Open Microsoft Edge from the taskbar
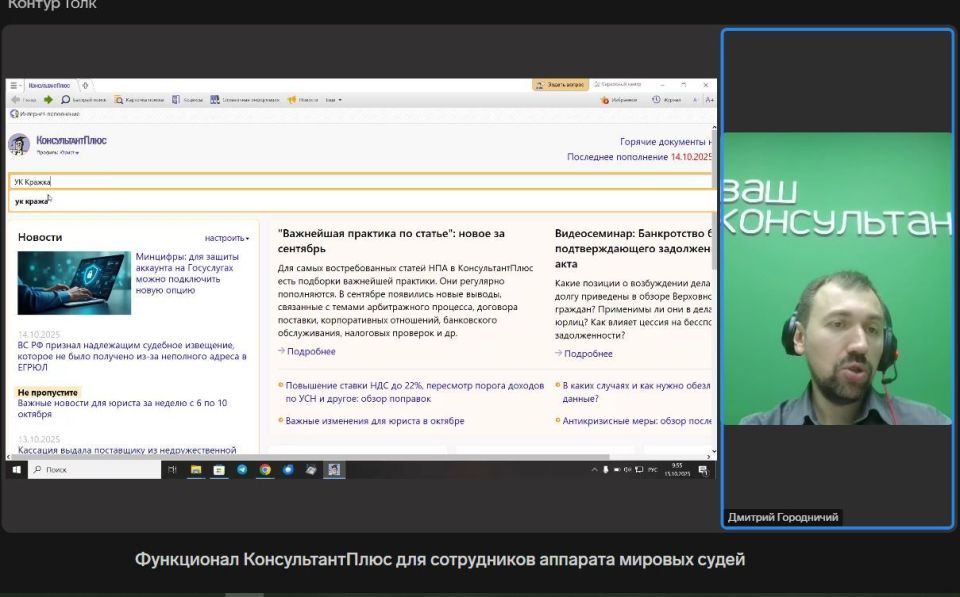 click(x=289, y=469)
